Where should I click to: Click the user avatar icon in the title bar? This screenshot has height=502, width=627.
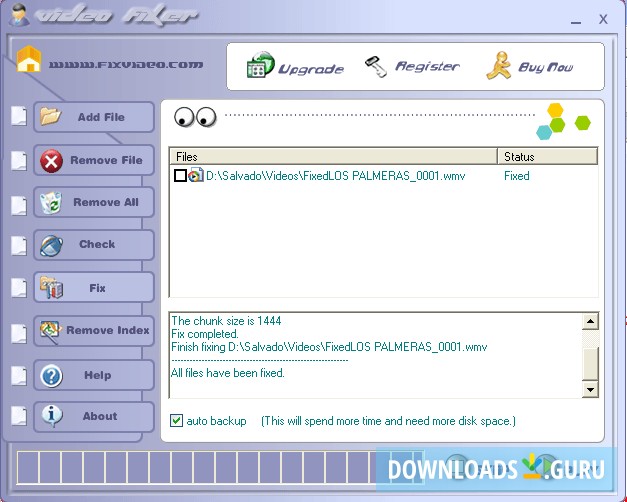click(x=18, y=15)
